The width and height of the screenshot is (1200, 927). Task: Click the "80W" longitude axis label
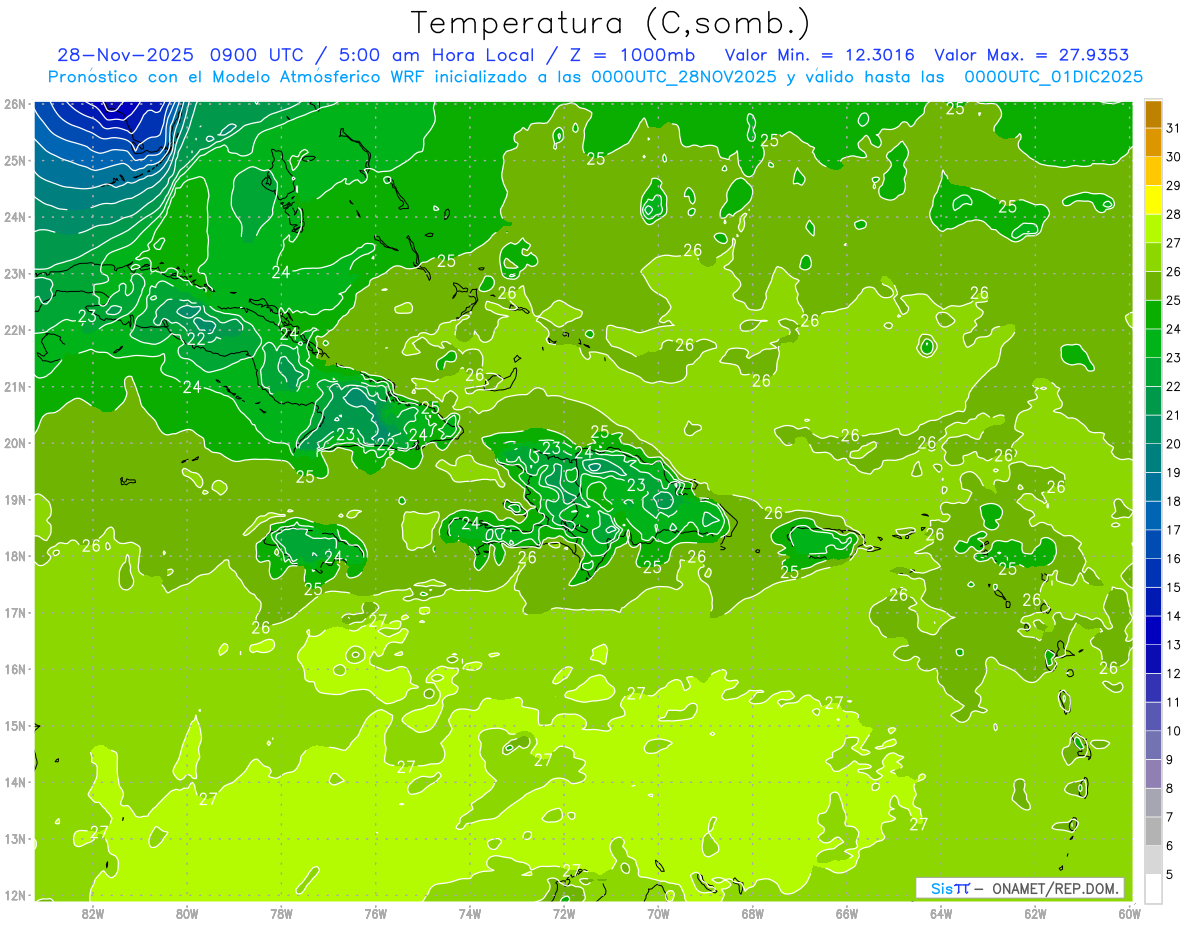pos(187,913)
